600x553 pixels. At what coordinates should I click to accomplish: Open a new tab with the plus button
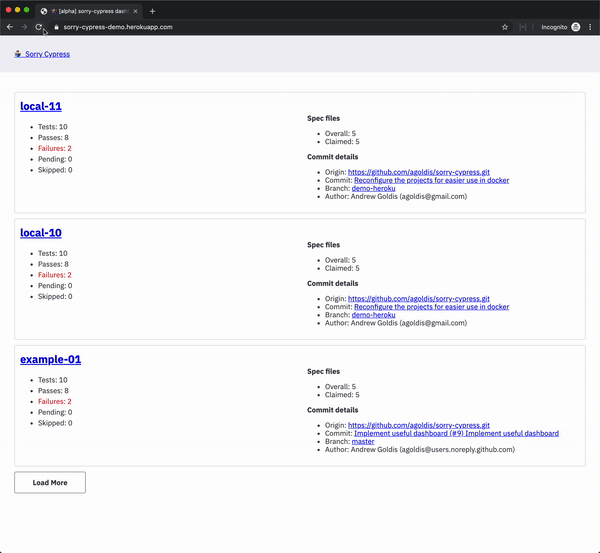(x=152, y=11)
